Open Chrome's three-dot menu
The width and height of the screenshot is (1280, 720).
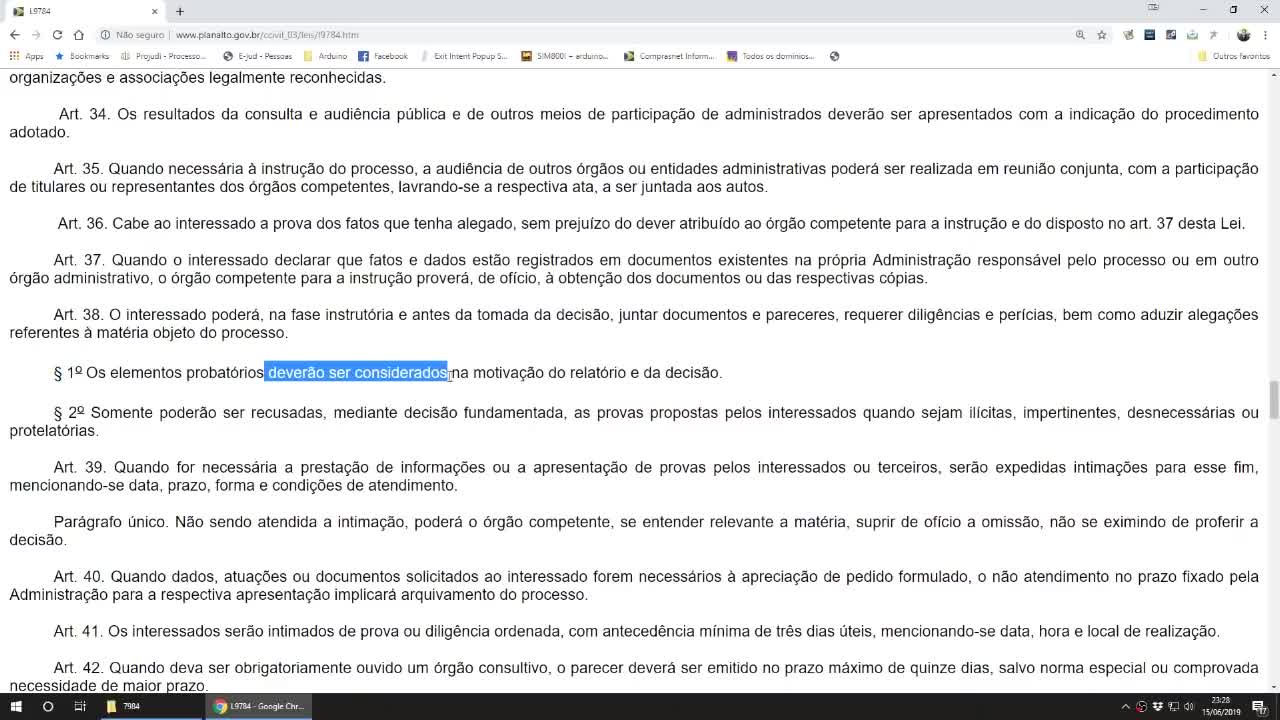1265,35
